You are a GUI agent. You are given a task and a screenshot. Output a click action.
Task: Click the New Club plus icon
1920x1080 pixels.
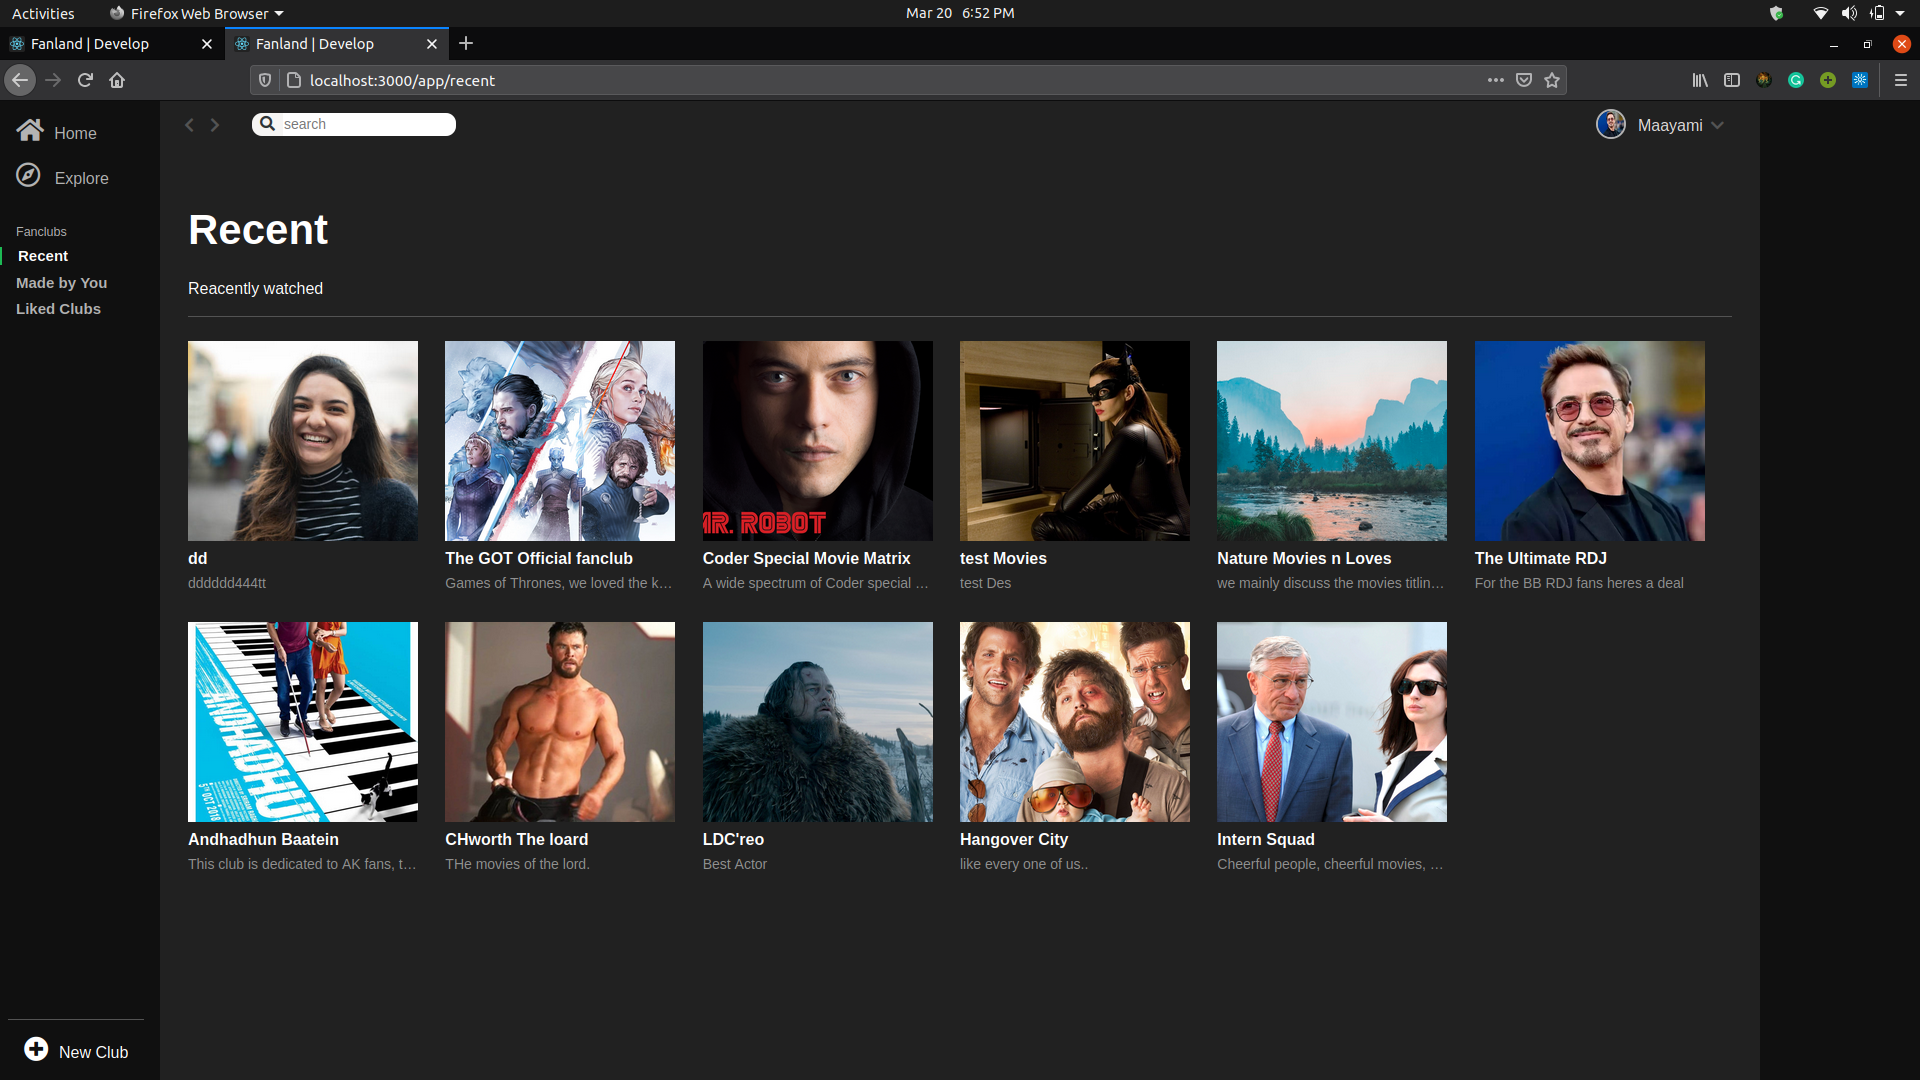36,1050
